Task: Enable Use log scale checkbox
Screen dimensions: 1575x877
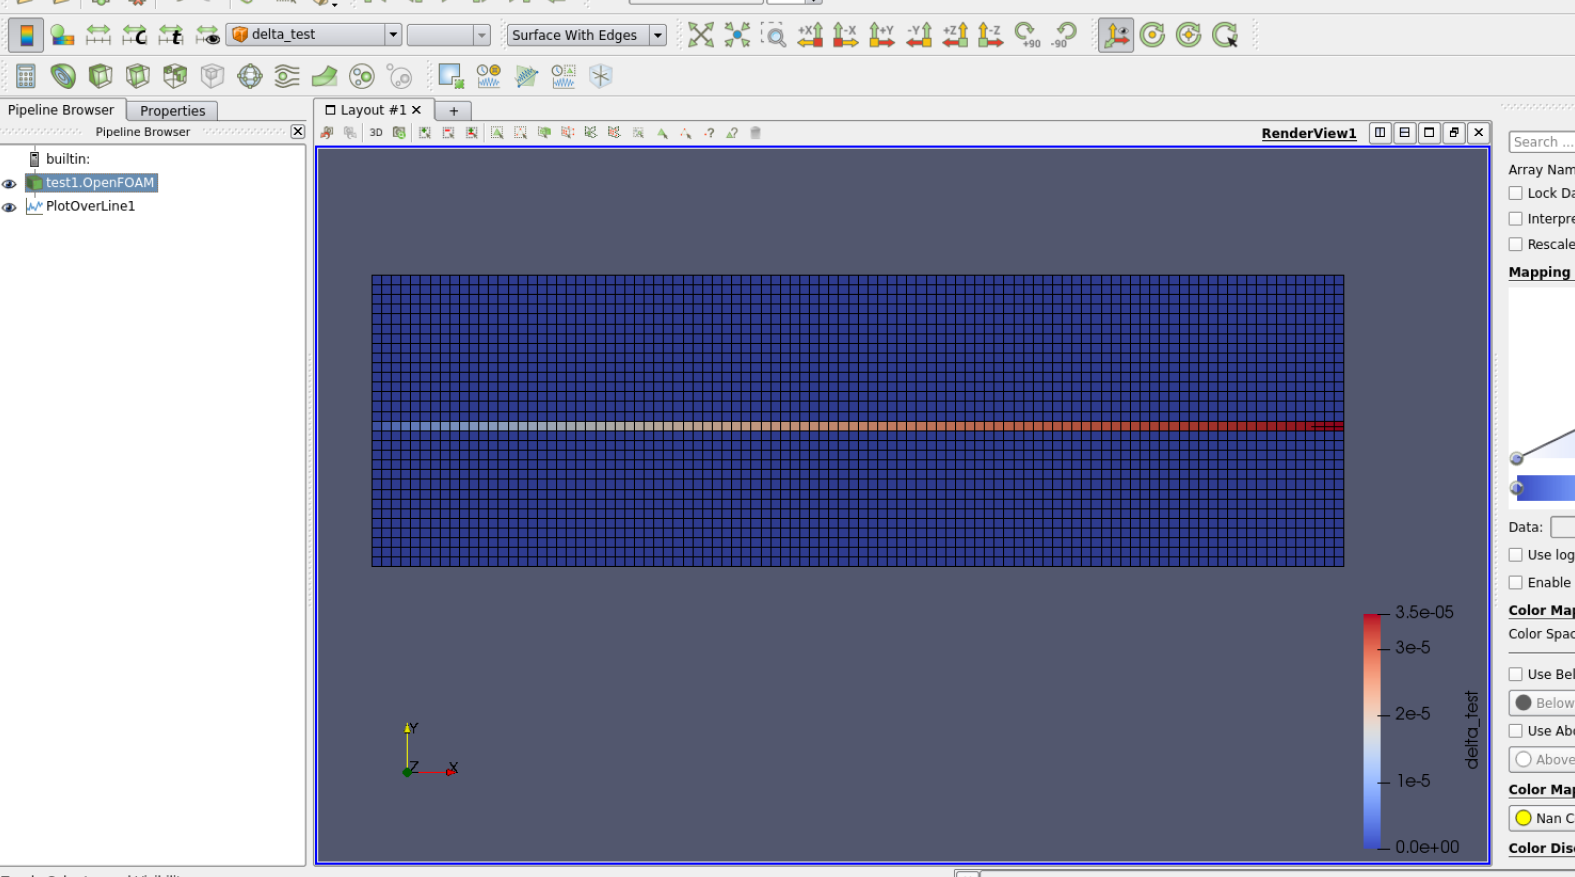Action: (x=1516, y=555)
